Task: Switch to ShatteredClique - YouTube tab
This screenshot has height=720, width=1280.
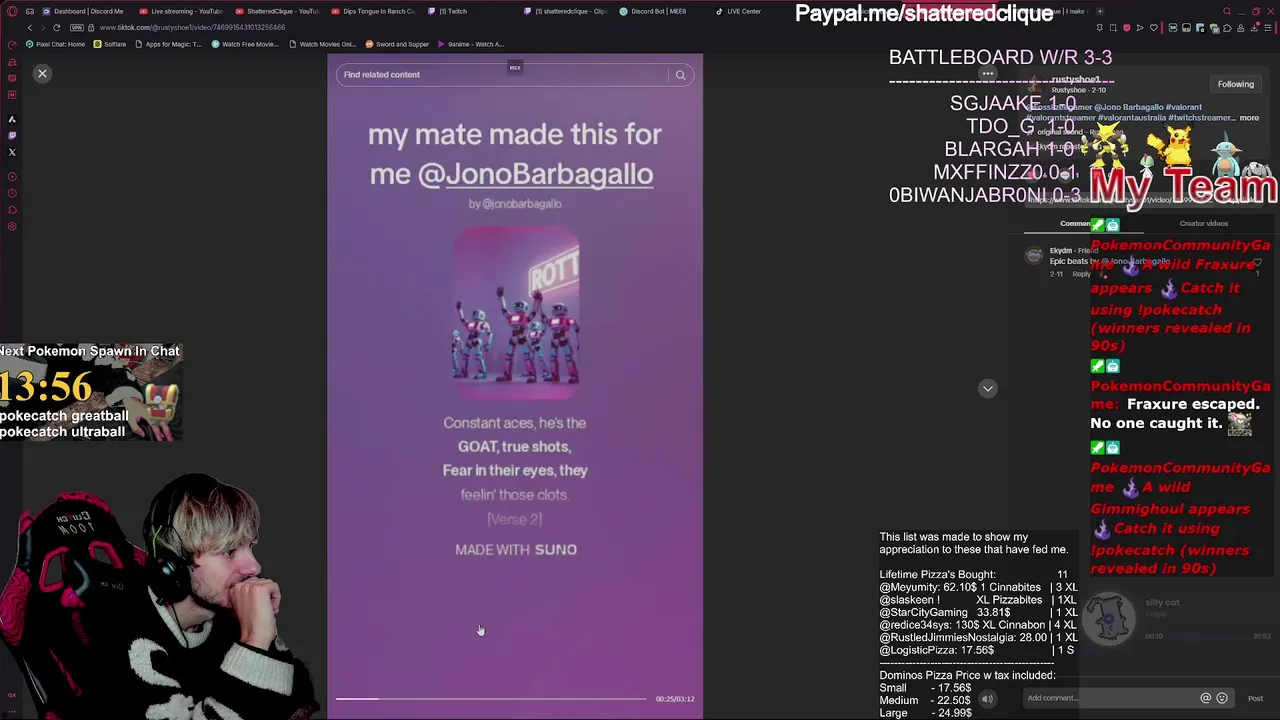Action: pos(276,11)
